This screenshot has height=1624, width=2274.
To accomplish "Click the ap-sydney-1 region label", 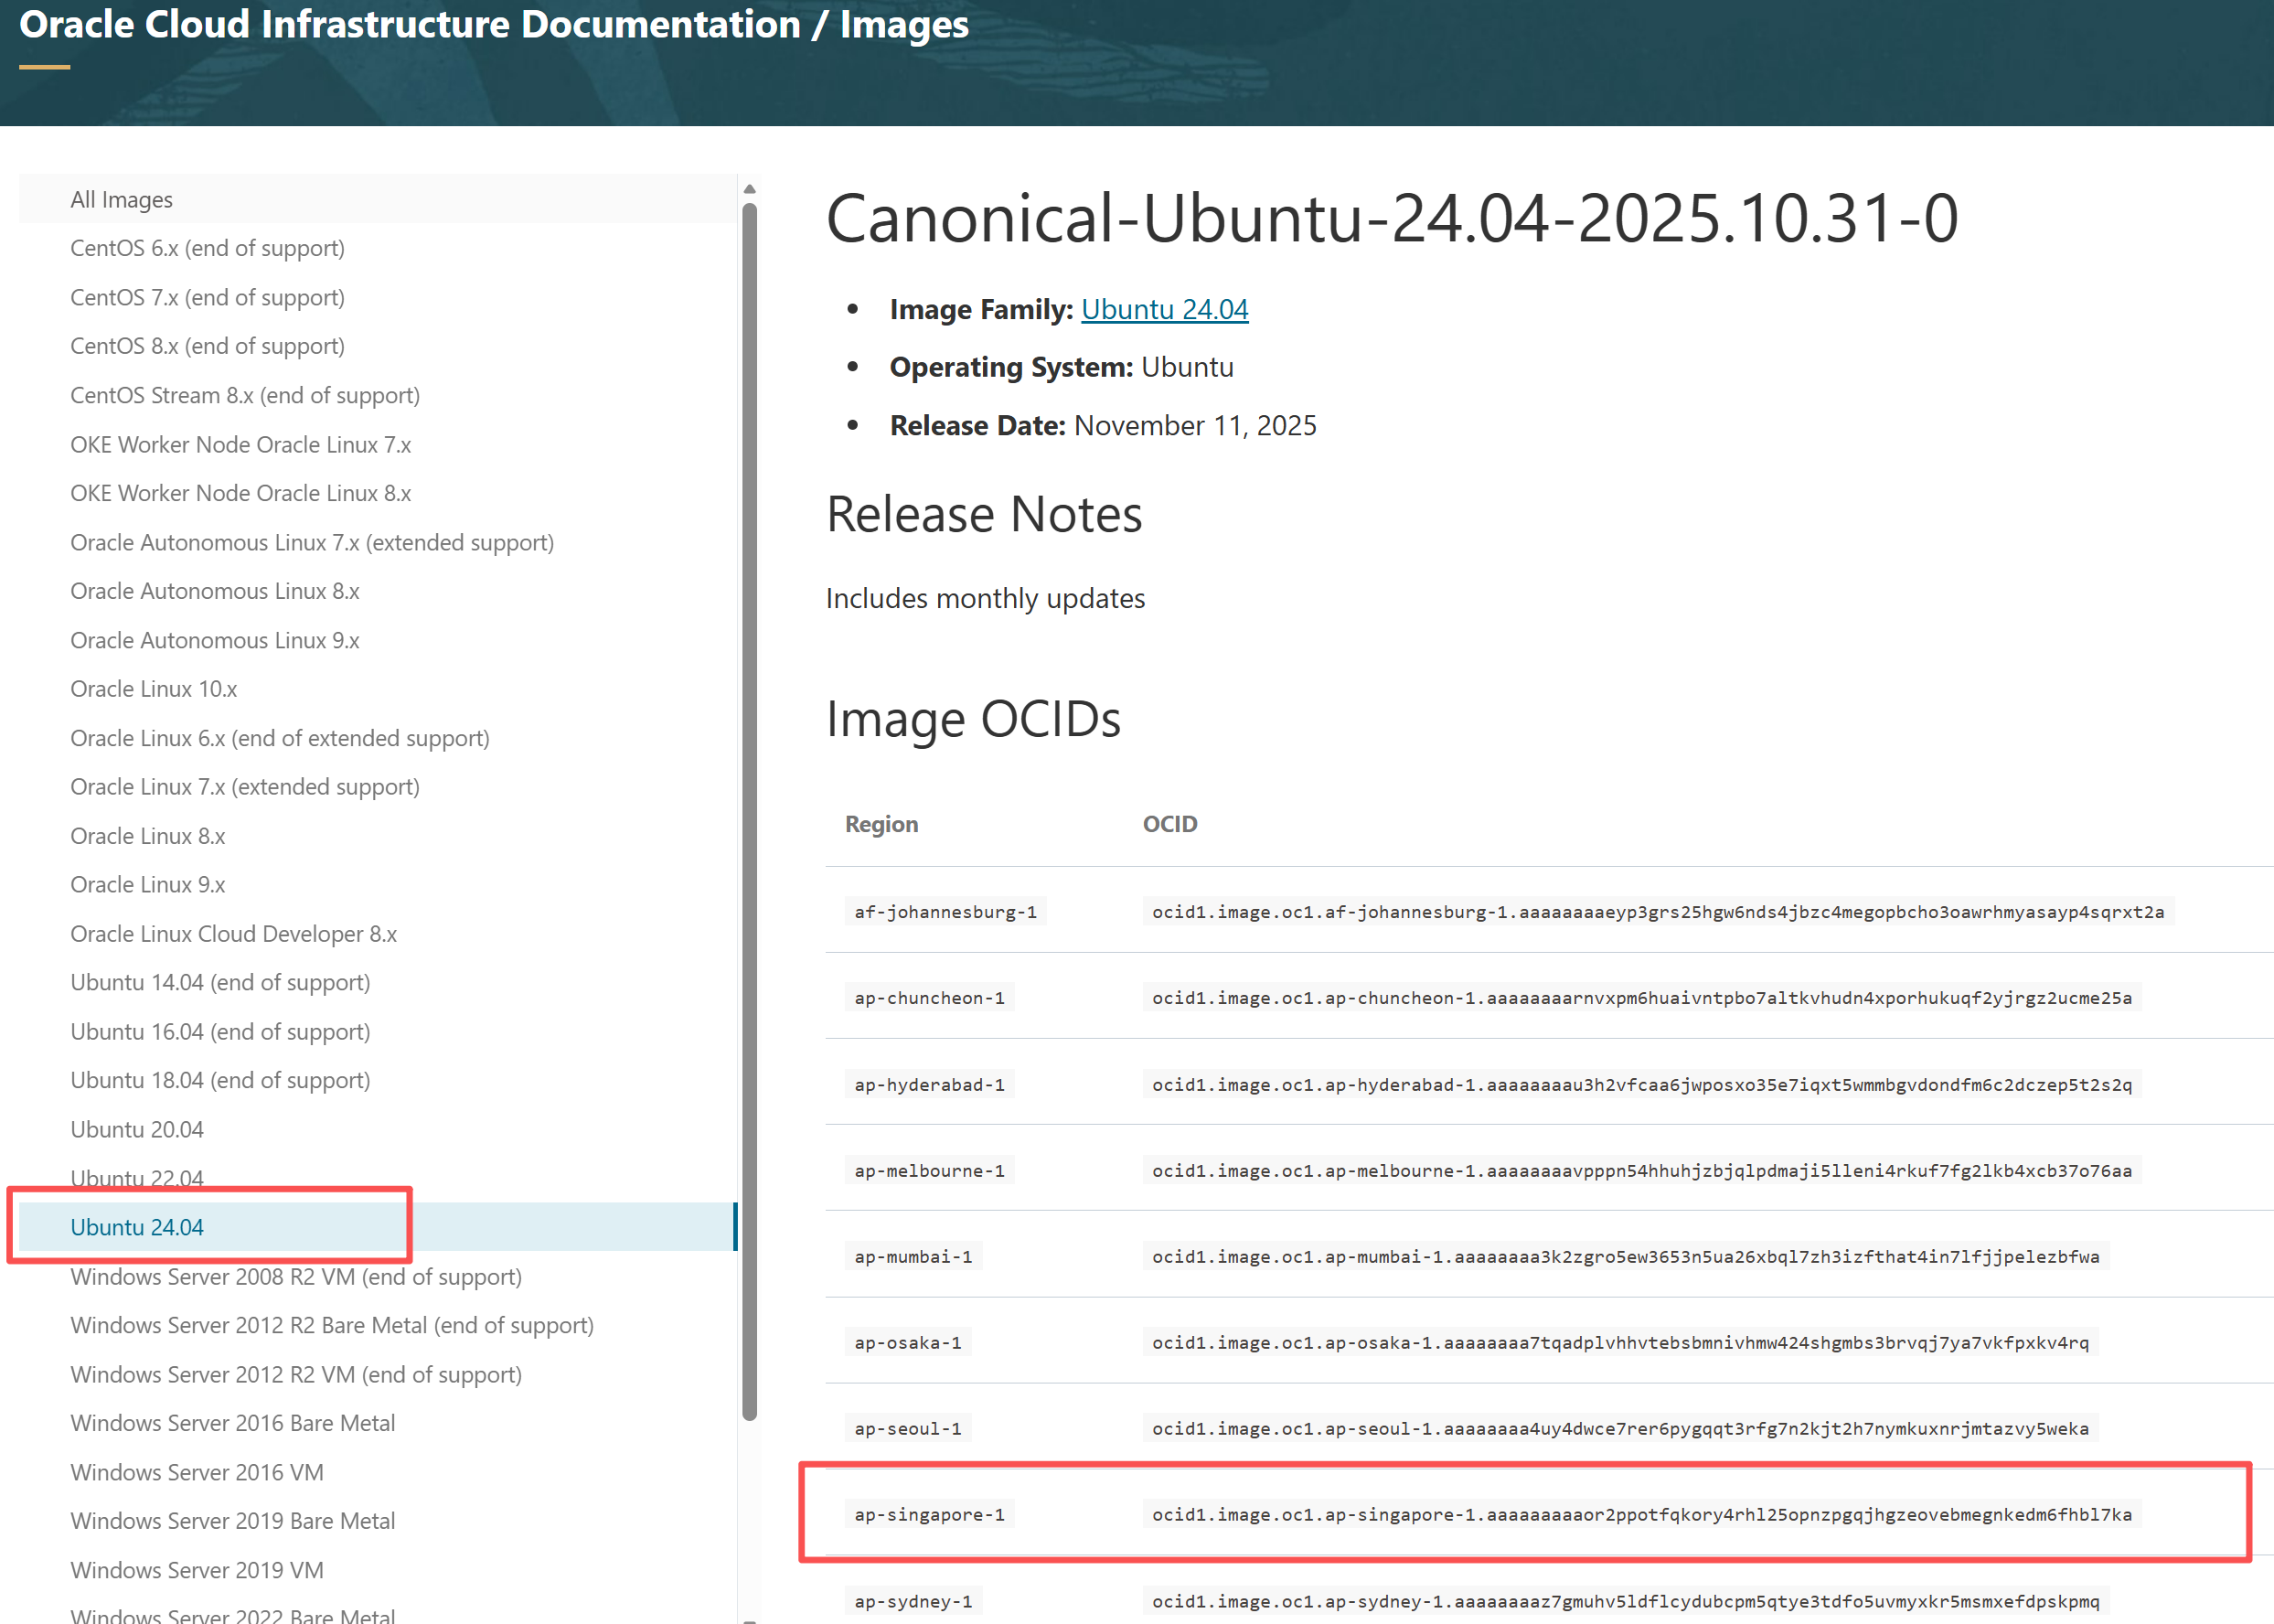I will coord(912,1601).
